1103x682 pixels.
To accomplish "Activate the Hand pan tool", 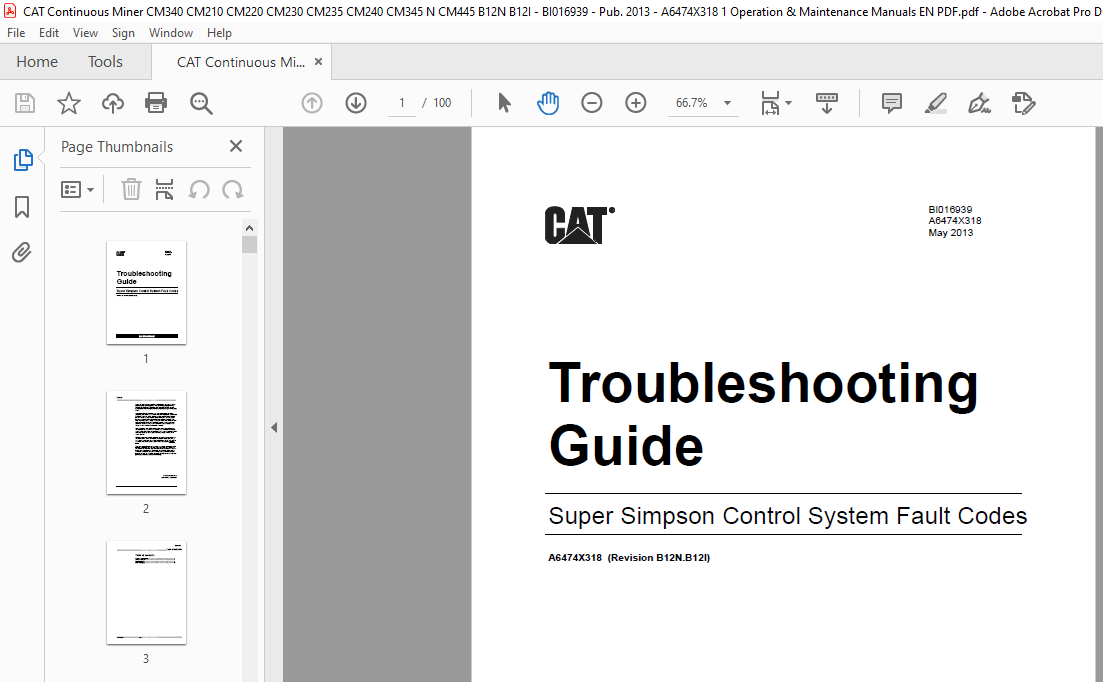I will pyautogui.click(x=548, y=103).
